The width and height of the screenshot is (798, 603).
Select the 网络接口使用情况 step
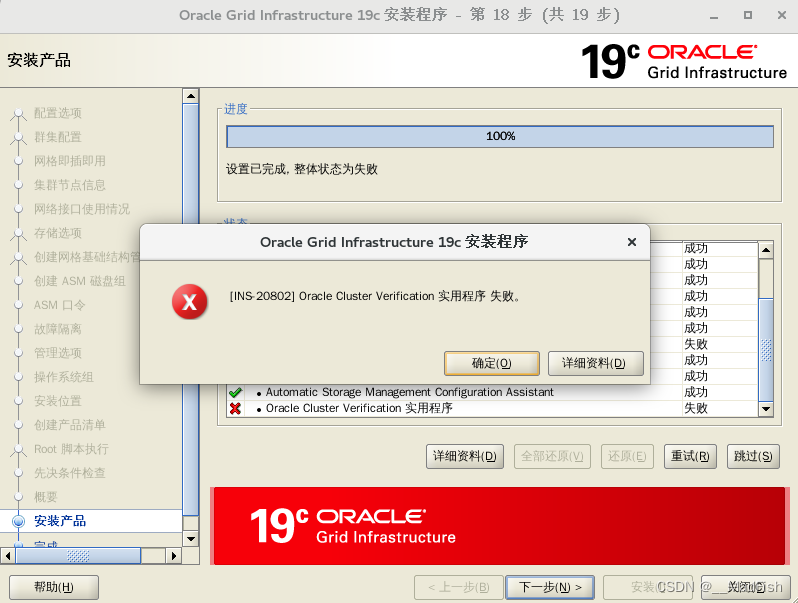tap(81, 209)
